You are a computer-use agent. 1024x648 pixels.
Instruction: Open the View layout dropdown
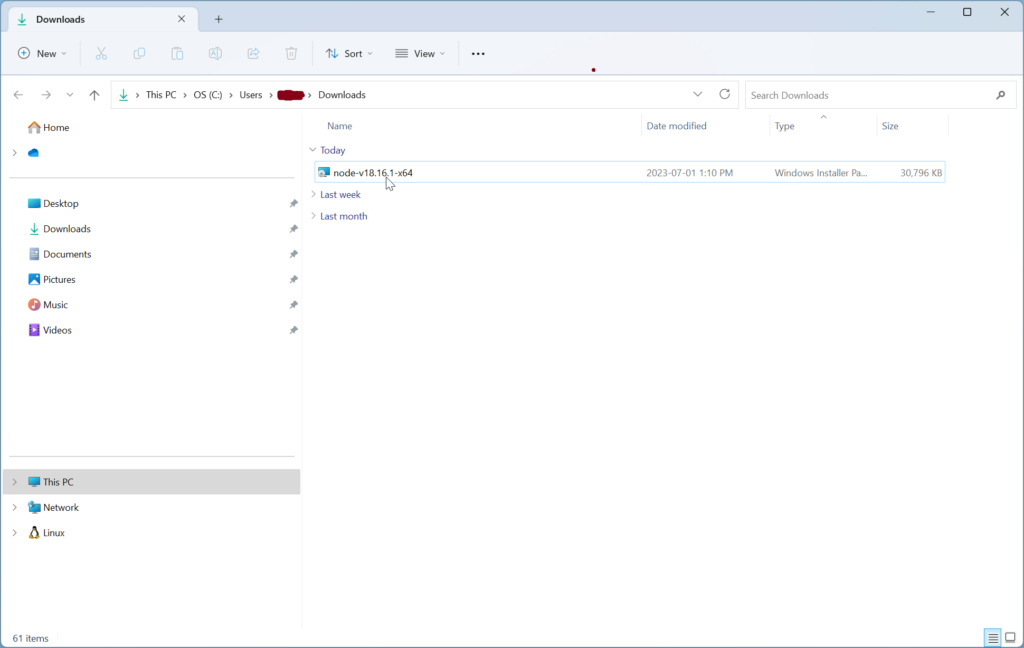[x=420, y=54]
